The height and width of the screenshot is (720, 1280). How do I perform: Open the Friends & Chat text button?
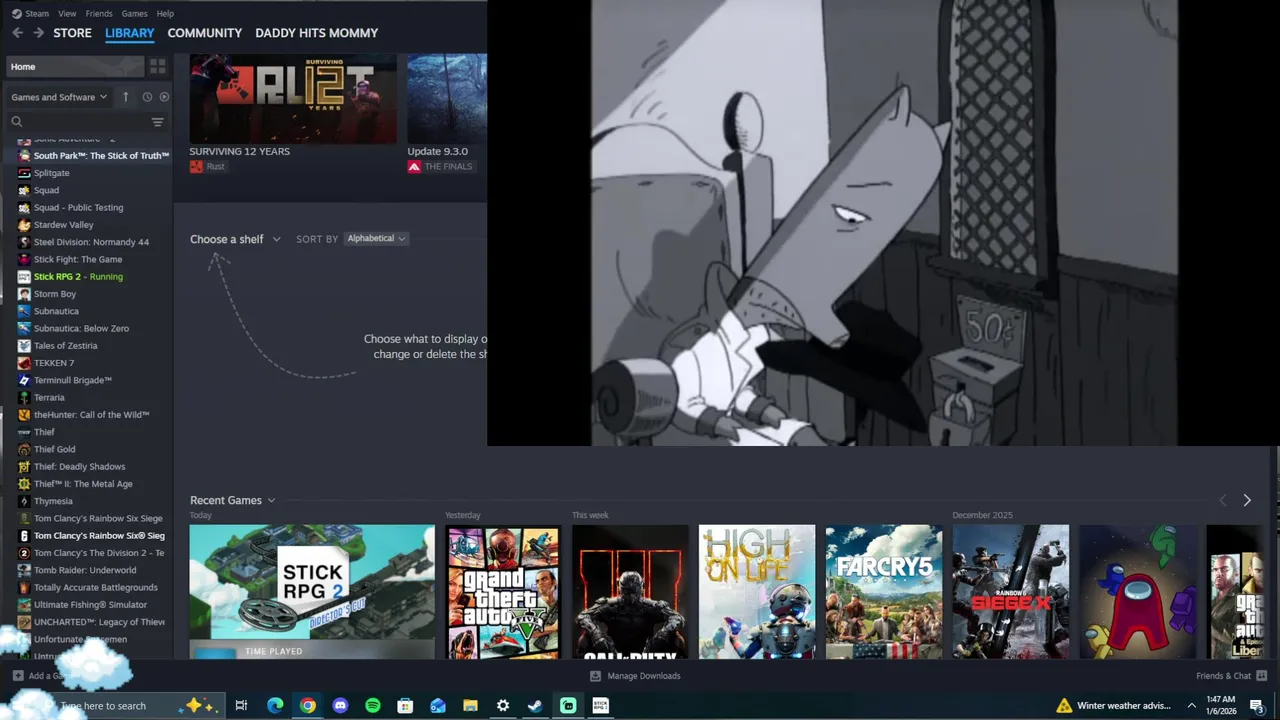click(x=1223, y=676)
